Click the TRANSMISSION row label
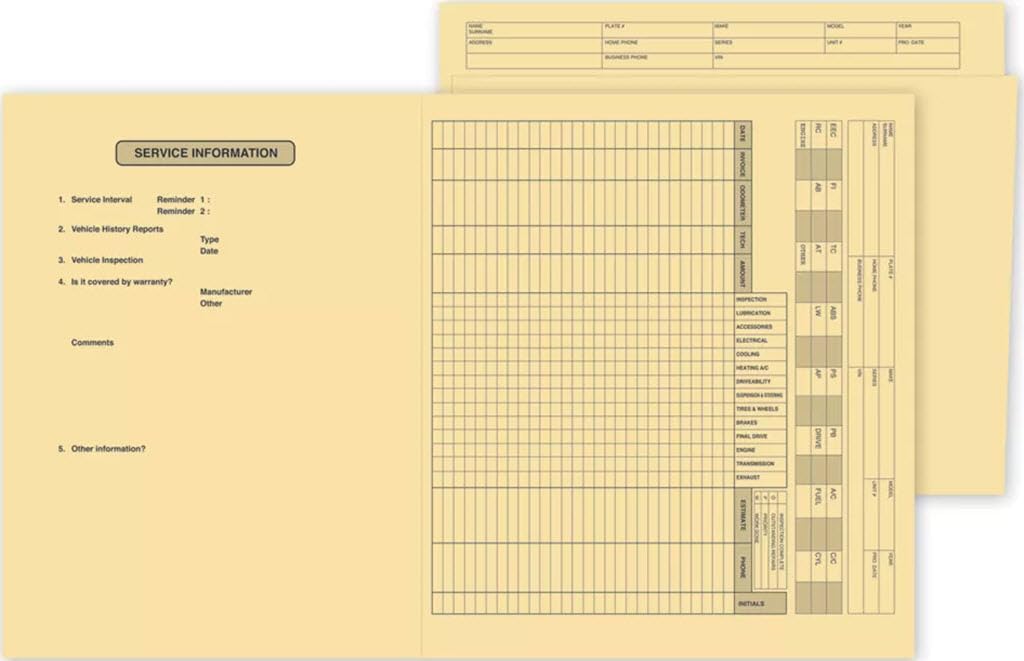The width and height of the screenshot is (1024, 661). [x=760, y=464]
